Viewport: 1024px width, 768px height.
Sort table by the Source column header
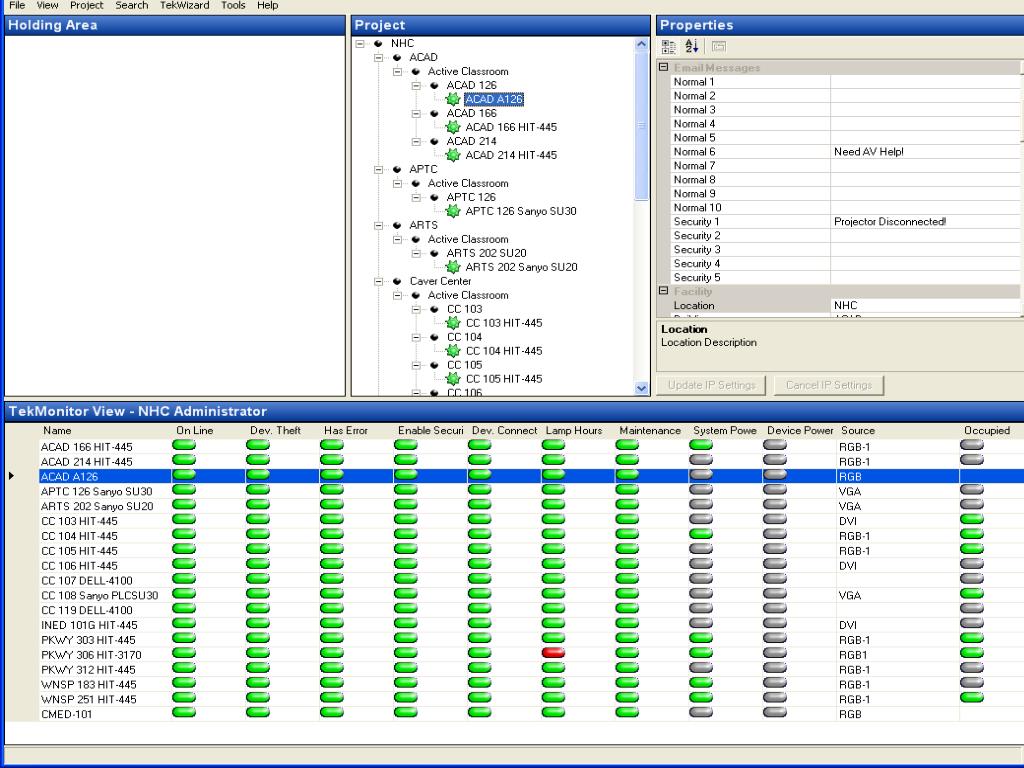[858, 430]
